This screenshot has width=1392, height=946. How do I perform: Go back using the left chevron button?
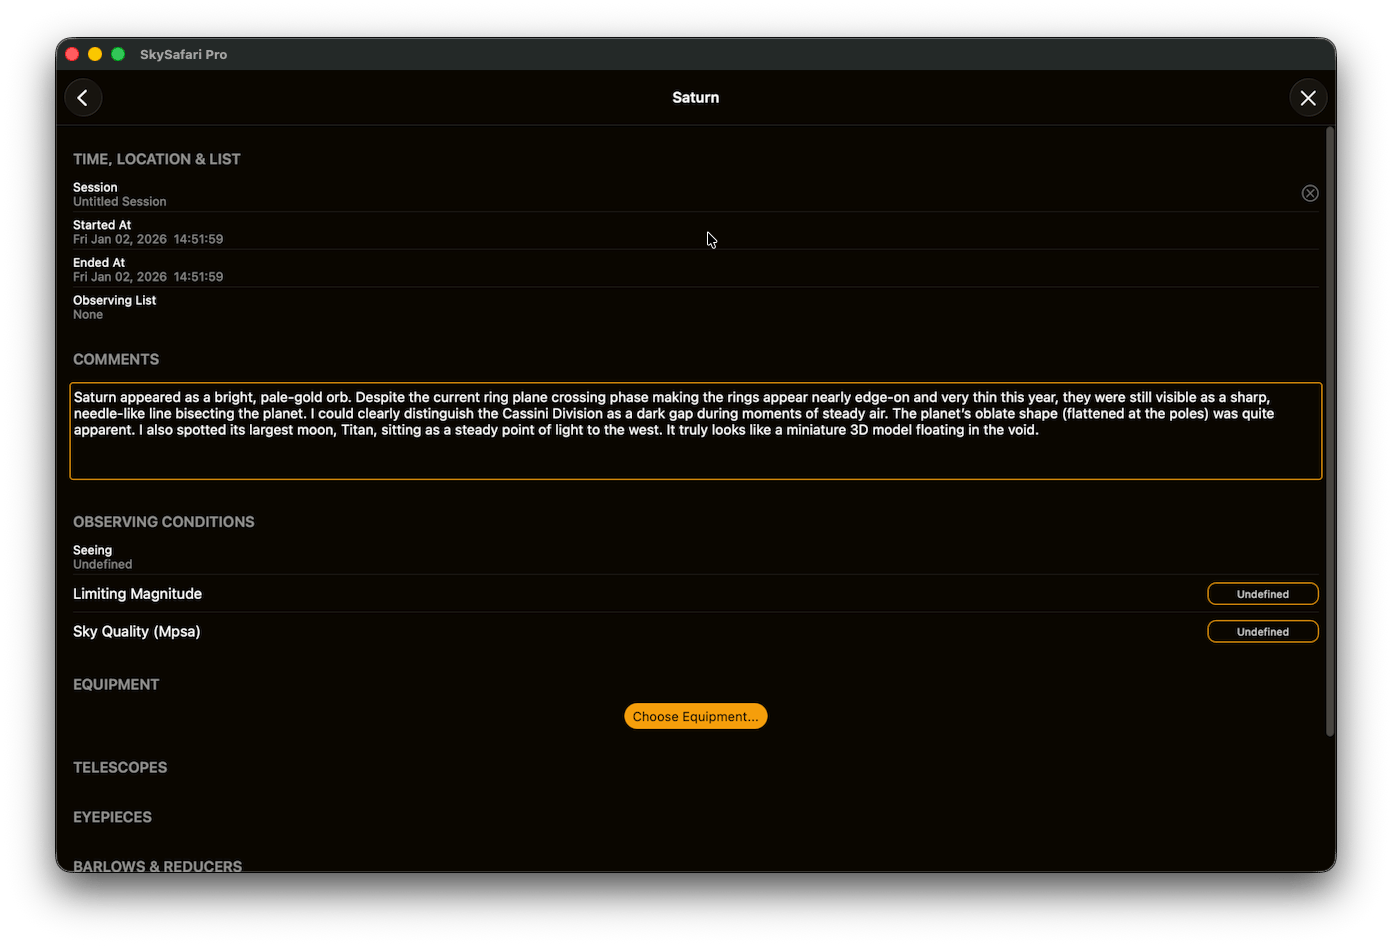[x=83, y=98]
